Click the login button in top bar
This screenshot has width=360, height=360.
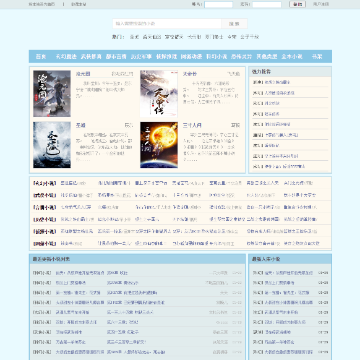click(297, 4)
